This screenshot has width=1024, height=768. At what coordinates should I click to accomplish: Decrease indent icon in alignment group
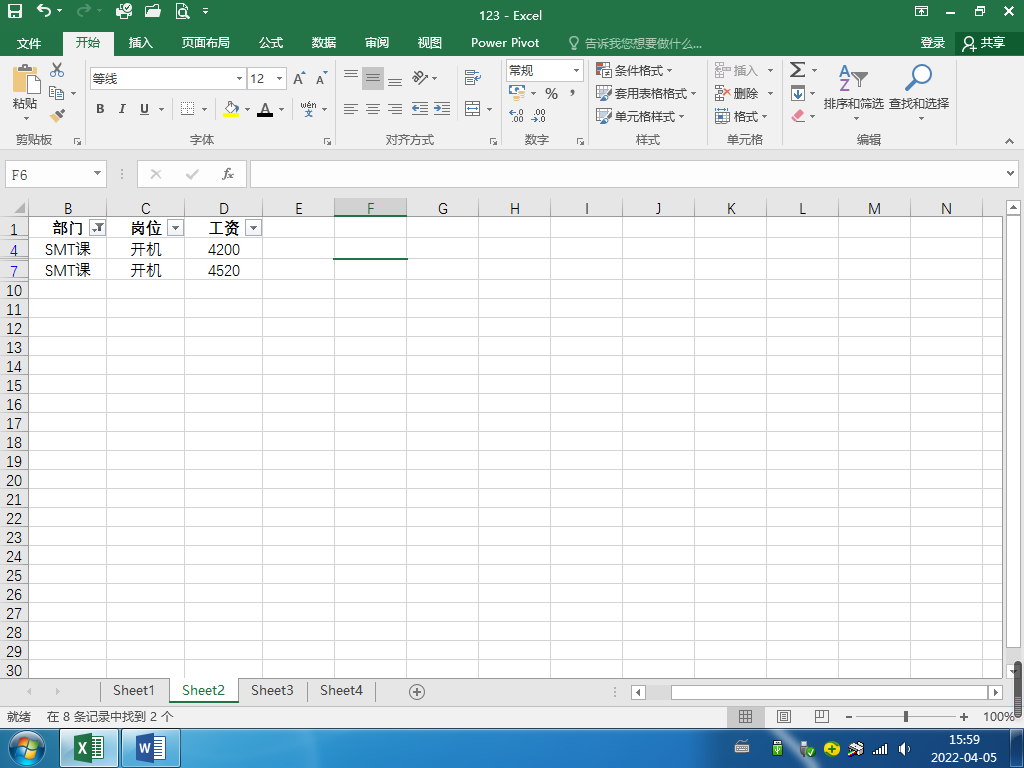pos(420,108)
